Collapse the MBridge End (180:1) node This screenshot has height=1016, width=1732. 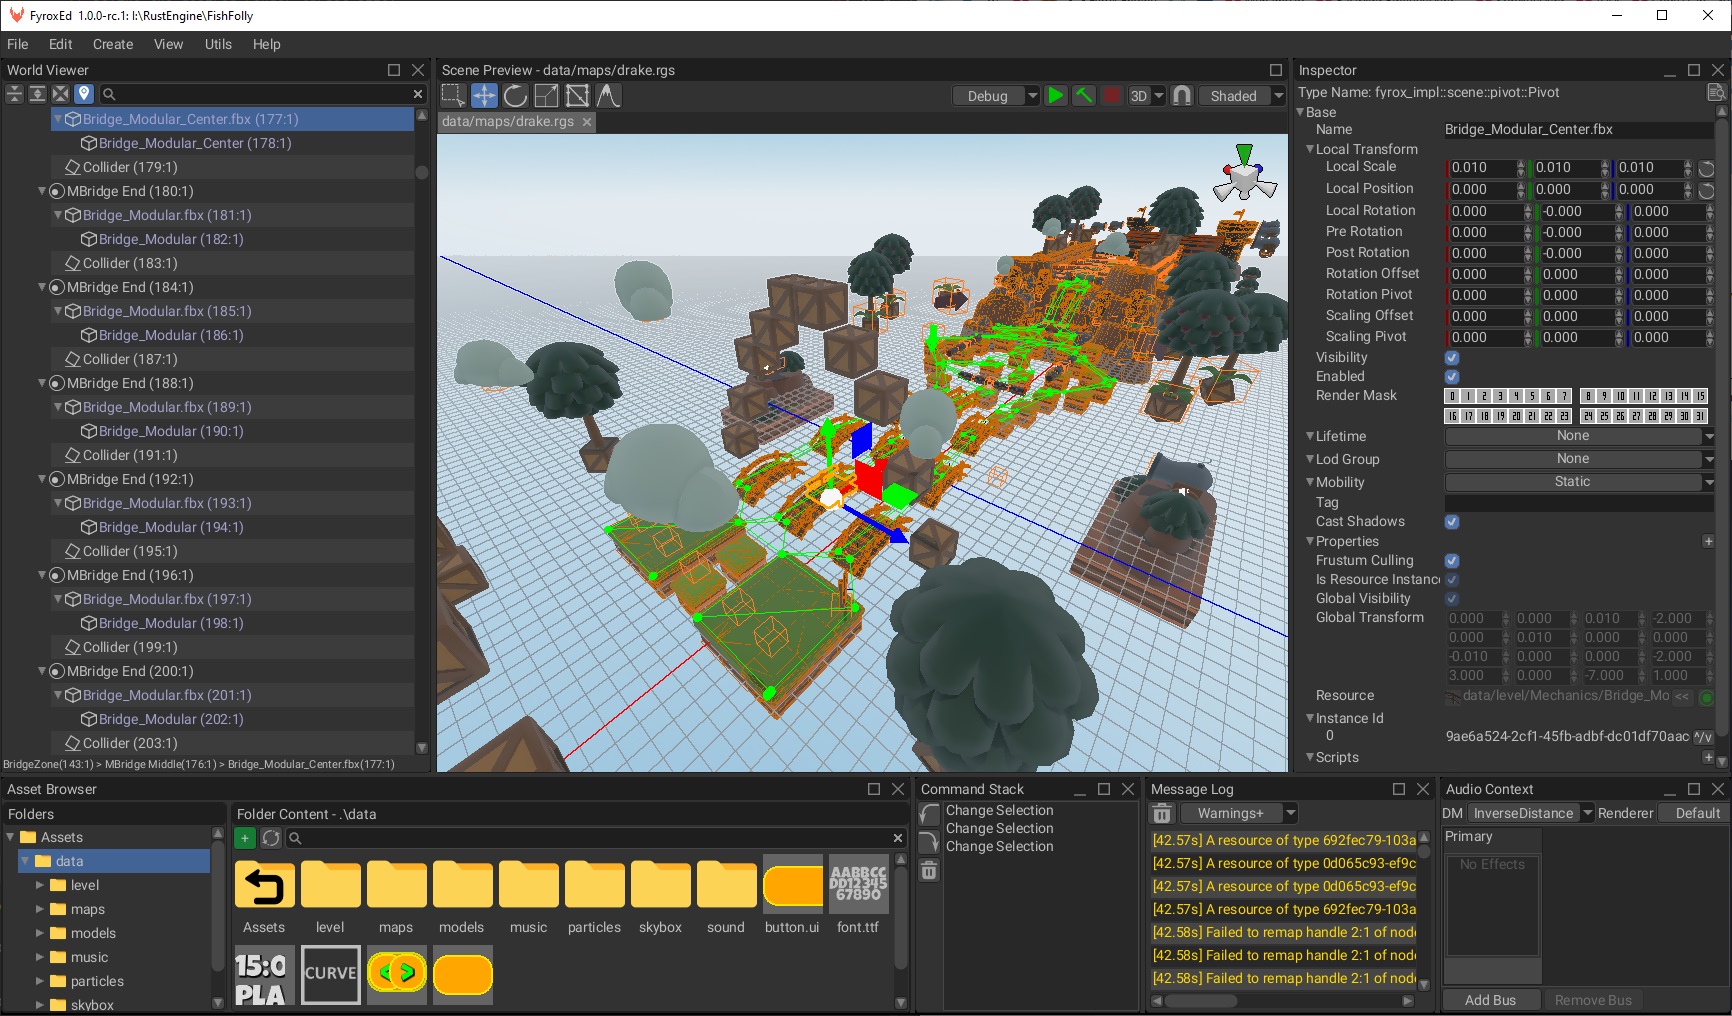[42, 191]
